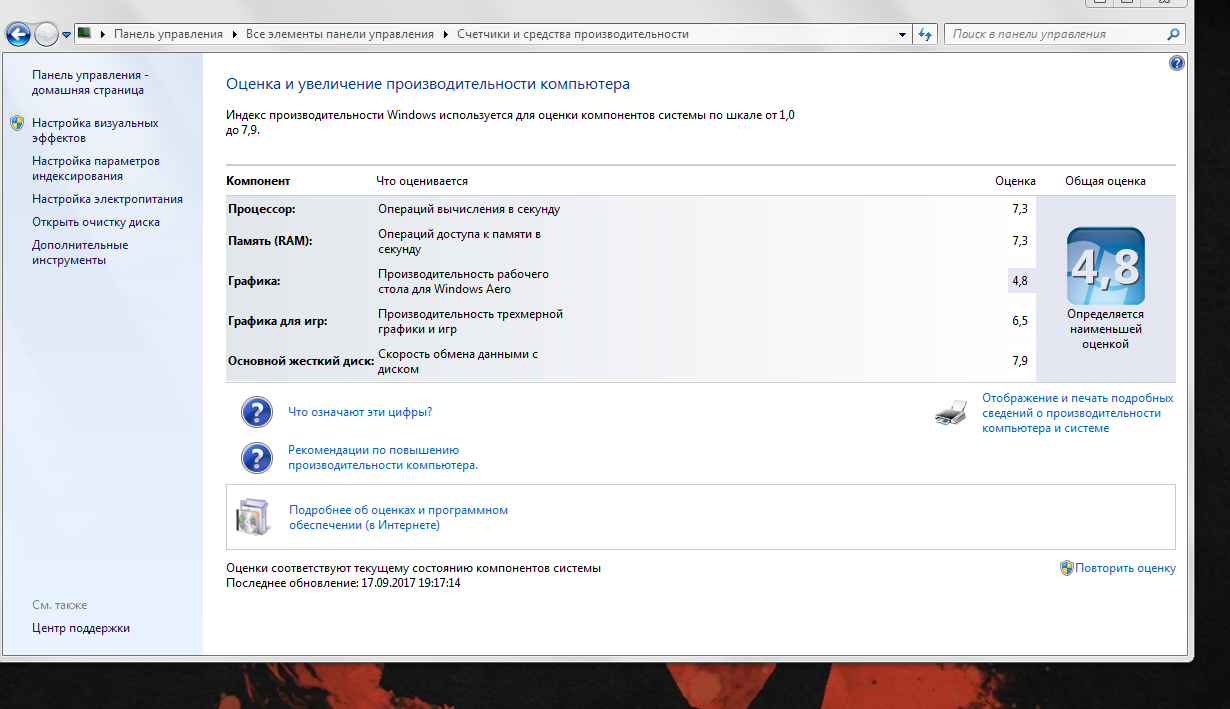Click 'Графика для игр:' row label

(278, 321)
